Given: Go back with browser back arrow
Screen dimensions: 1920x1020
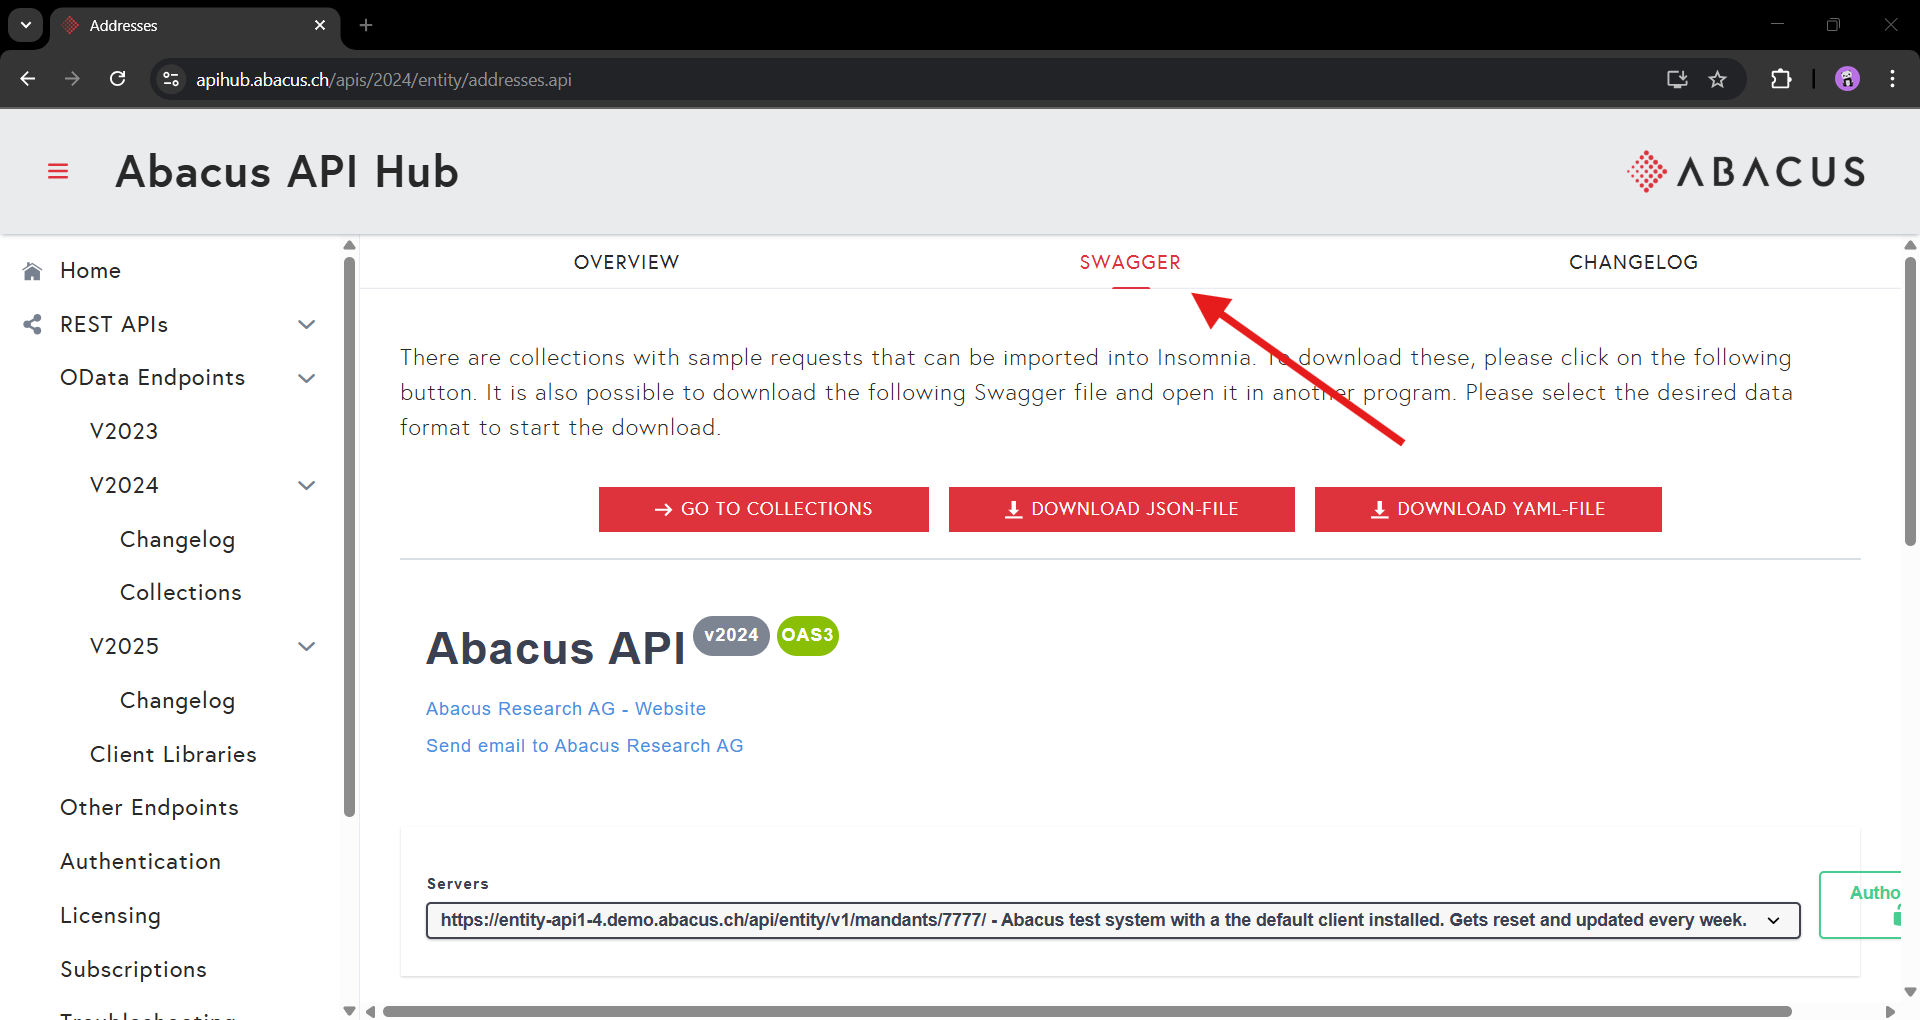Looking at the screenshot, I should pyautogui.click(x=28, y=79).
